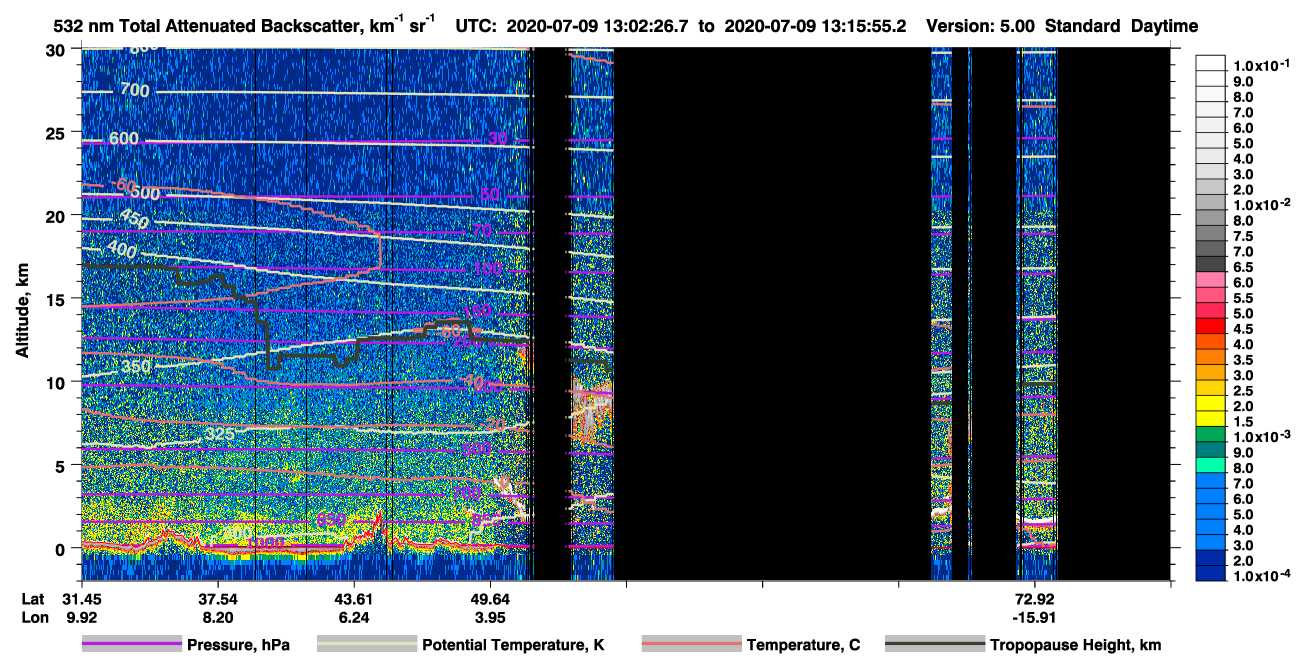Image resolution: width=1300 pixels, height=667 pixels.
Task: Click the Lat row label
Action: click(x=33, y=599)
